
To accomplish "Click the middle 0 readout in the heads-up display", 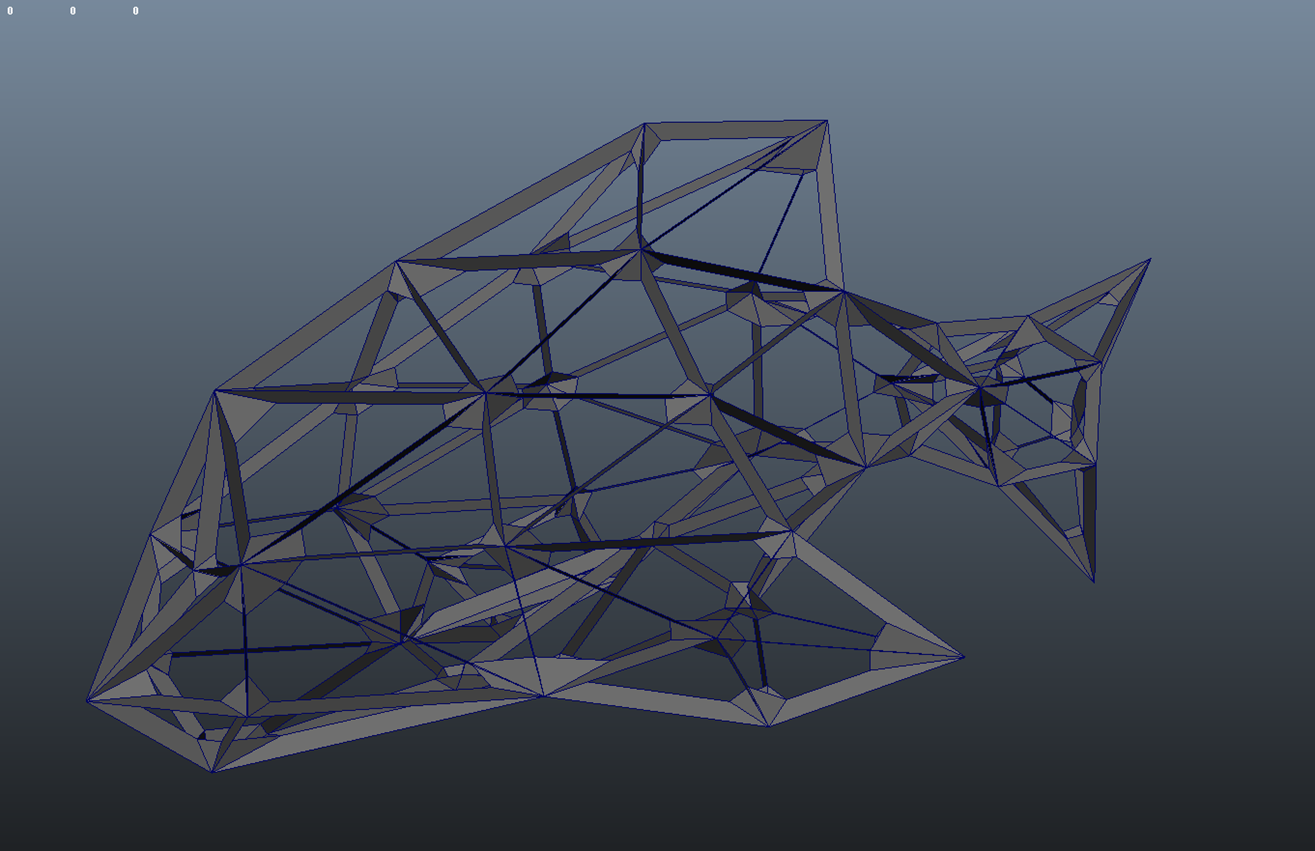I will 73,11.
